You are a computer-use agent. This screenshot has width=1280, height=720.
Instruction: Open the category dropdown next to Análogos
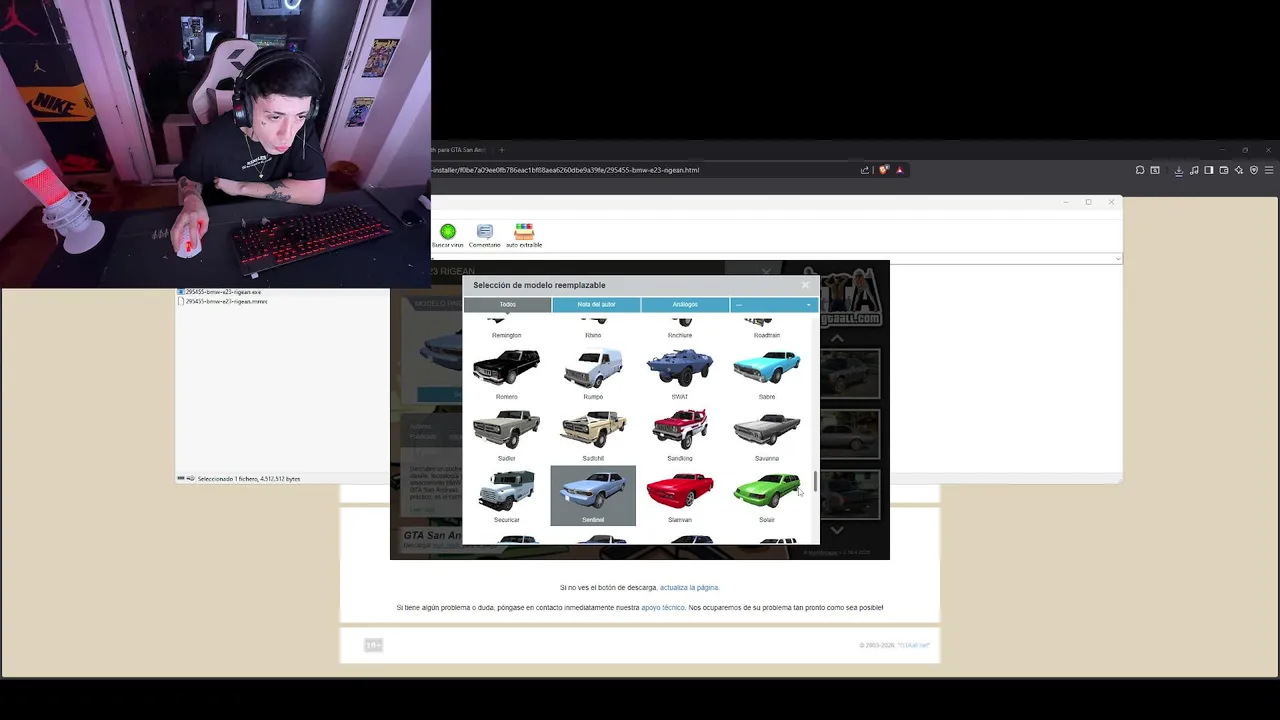point(774,304)
